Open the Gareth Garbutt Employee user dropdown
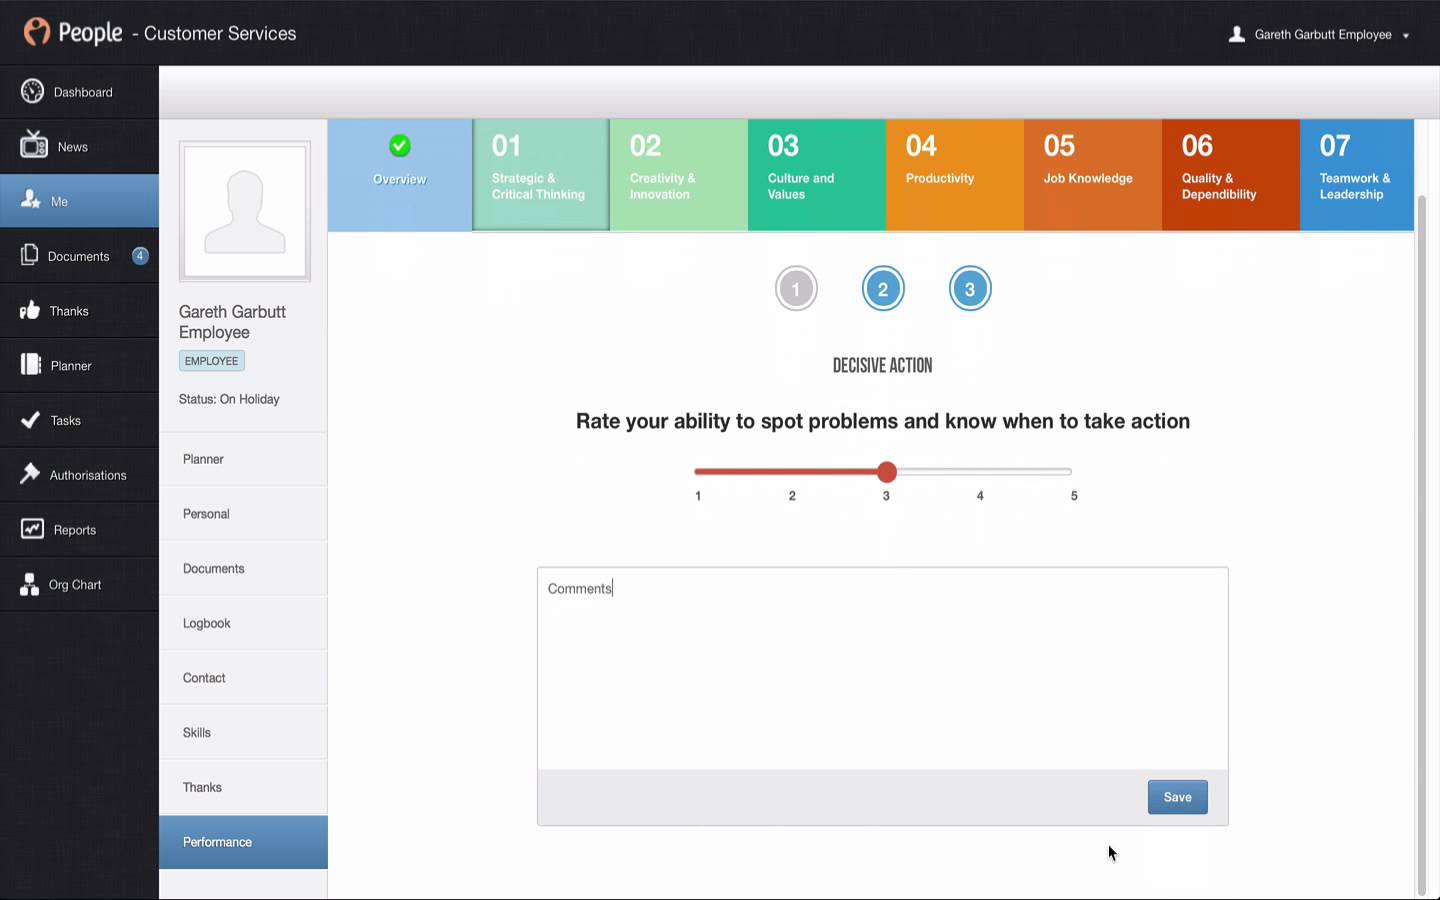 1320,35
